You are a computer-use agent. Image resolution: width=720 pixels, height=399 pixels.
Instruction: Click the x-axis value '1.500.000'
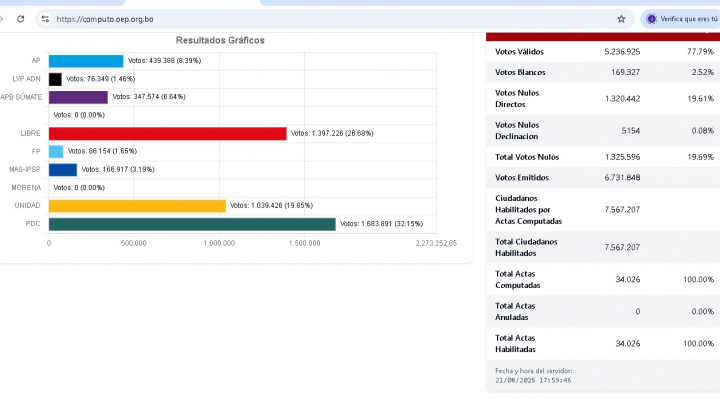click(304, 243)
